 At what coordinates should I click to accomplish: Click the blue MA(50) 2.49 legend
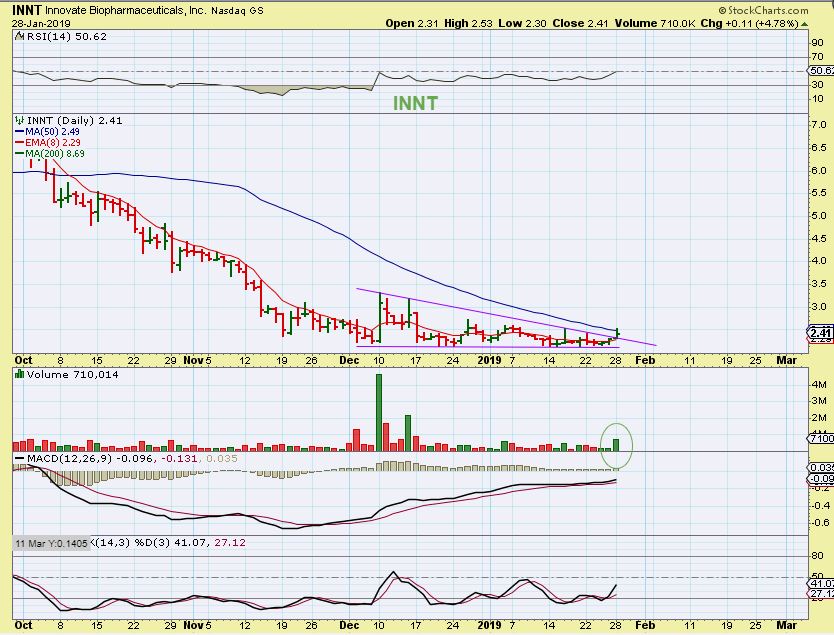(x=47, y=131)
